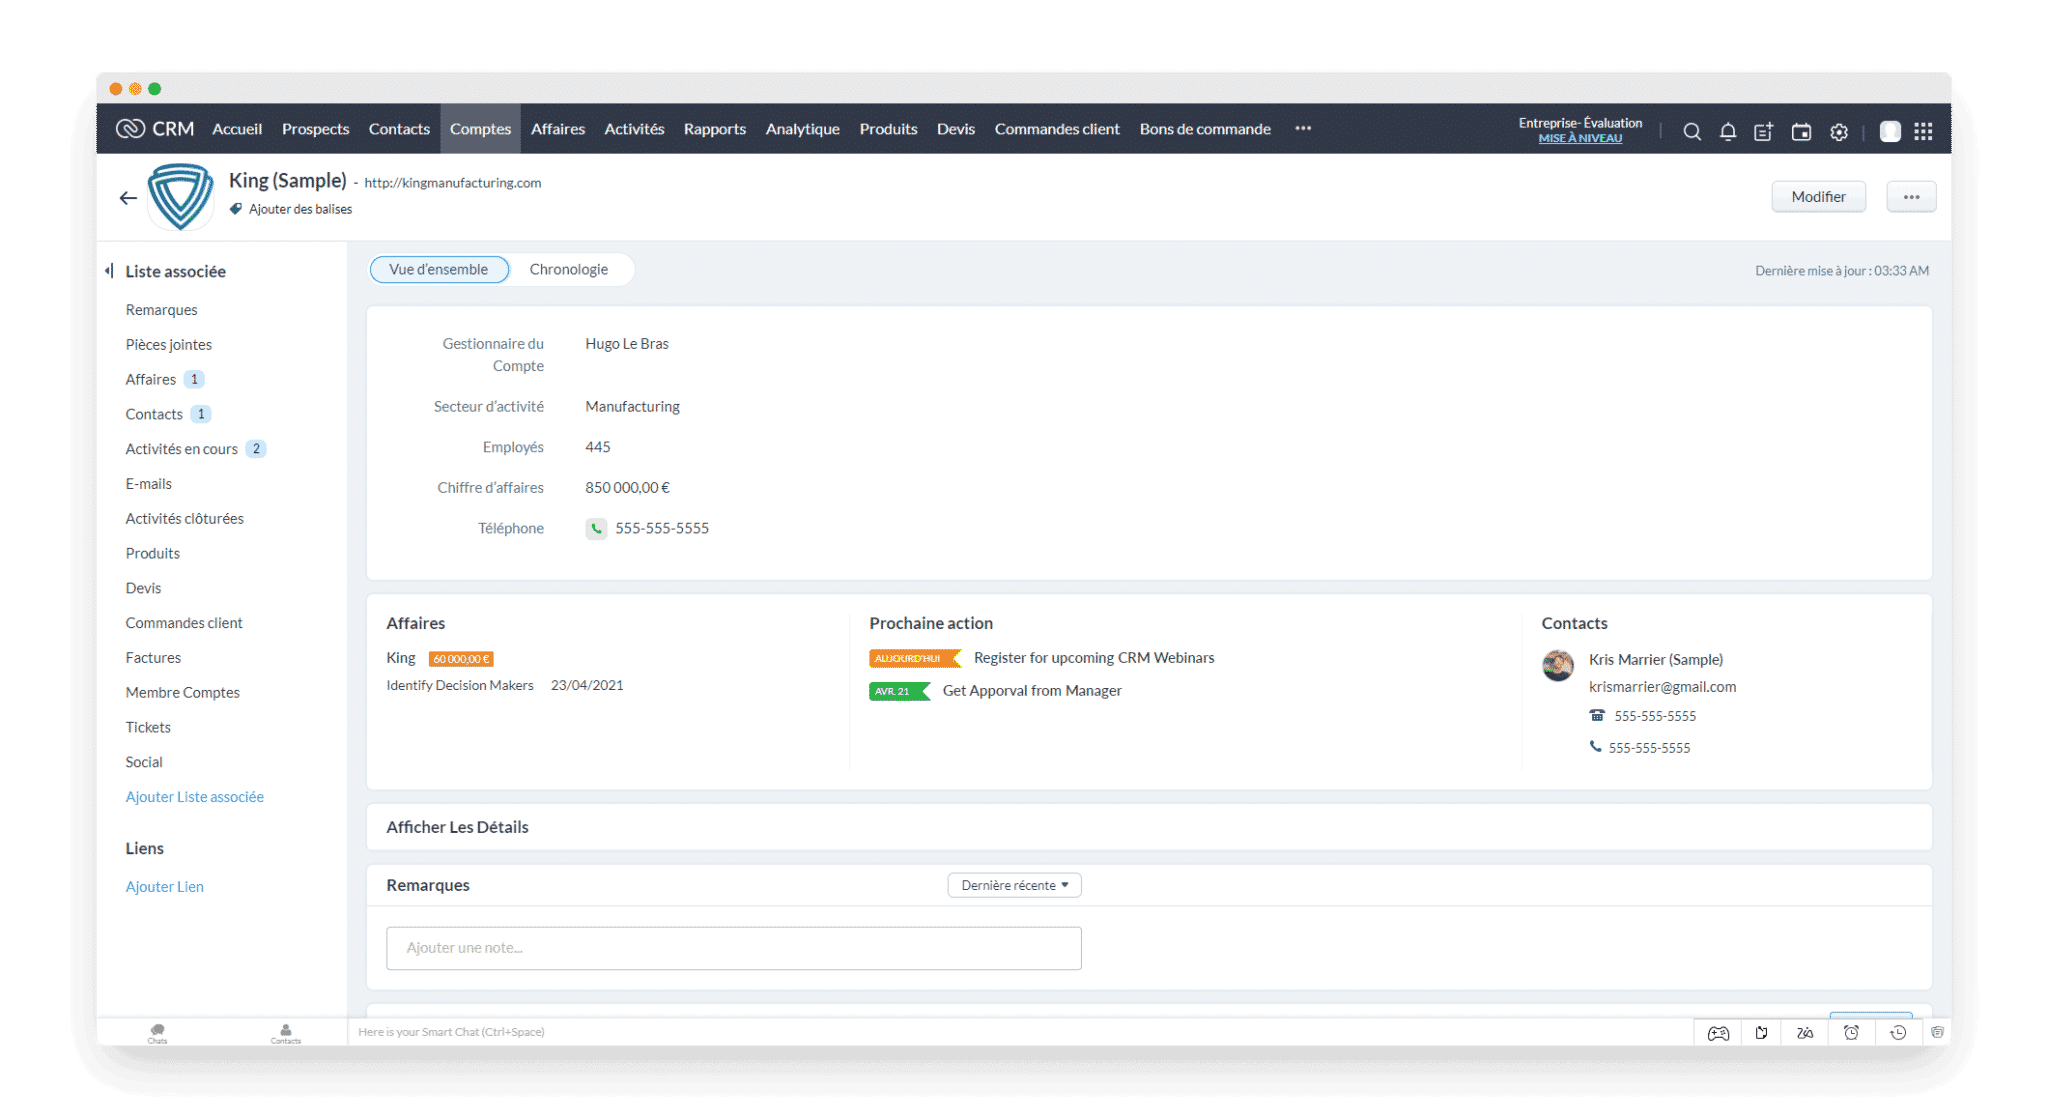Switch to the Chronologie tab

(x=568, y=268)
